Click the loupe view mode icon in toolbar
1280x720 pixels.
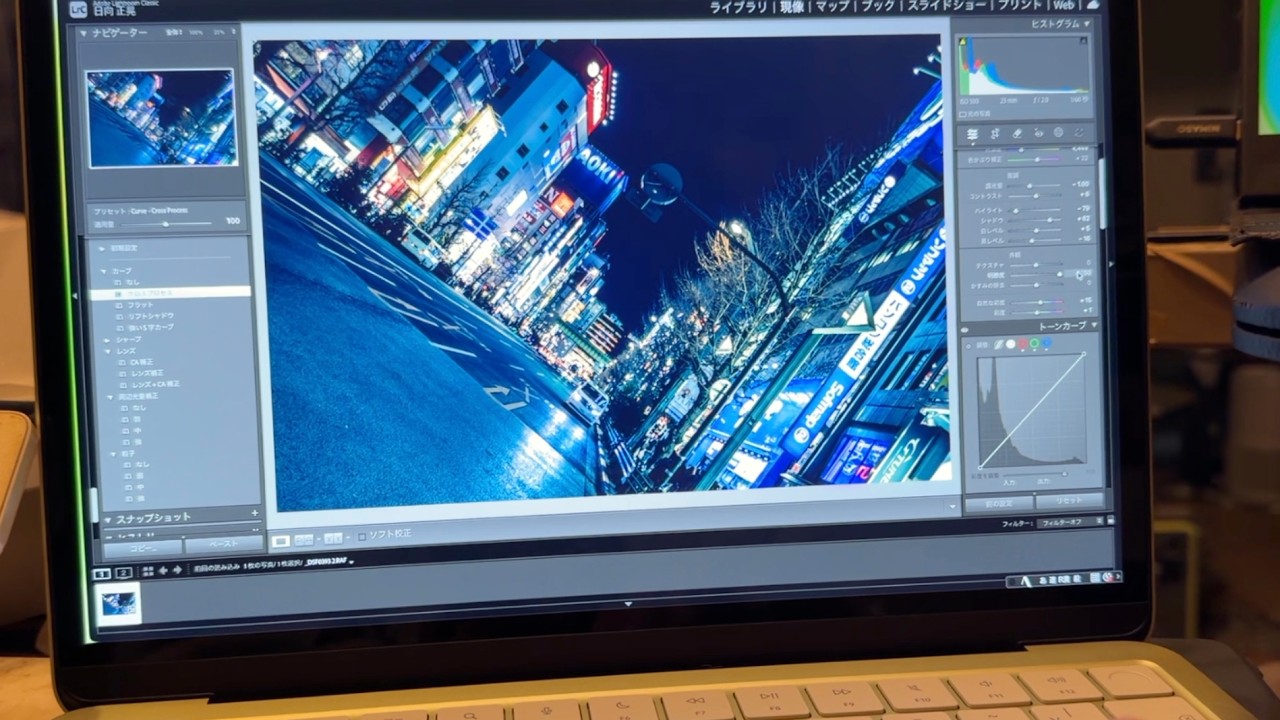(x=281, y=540)
